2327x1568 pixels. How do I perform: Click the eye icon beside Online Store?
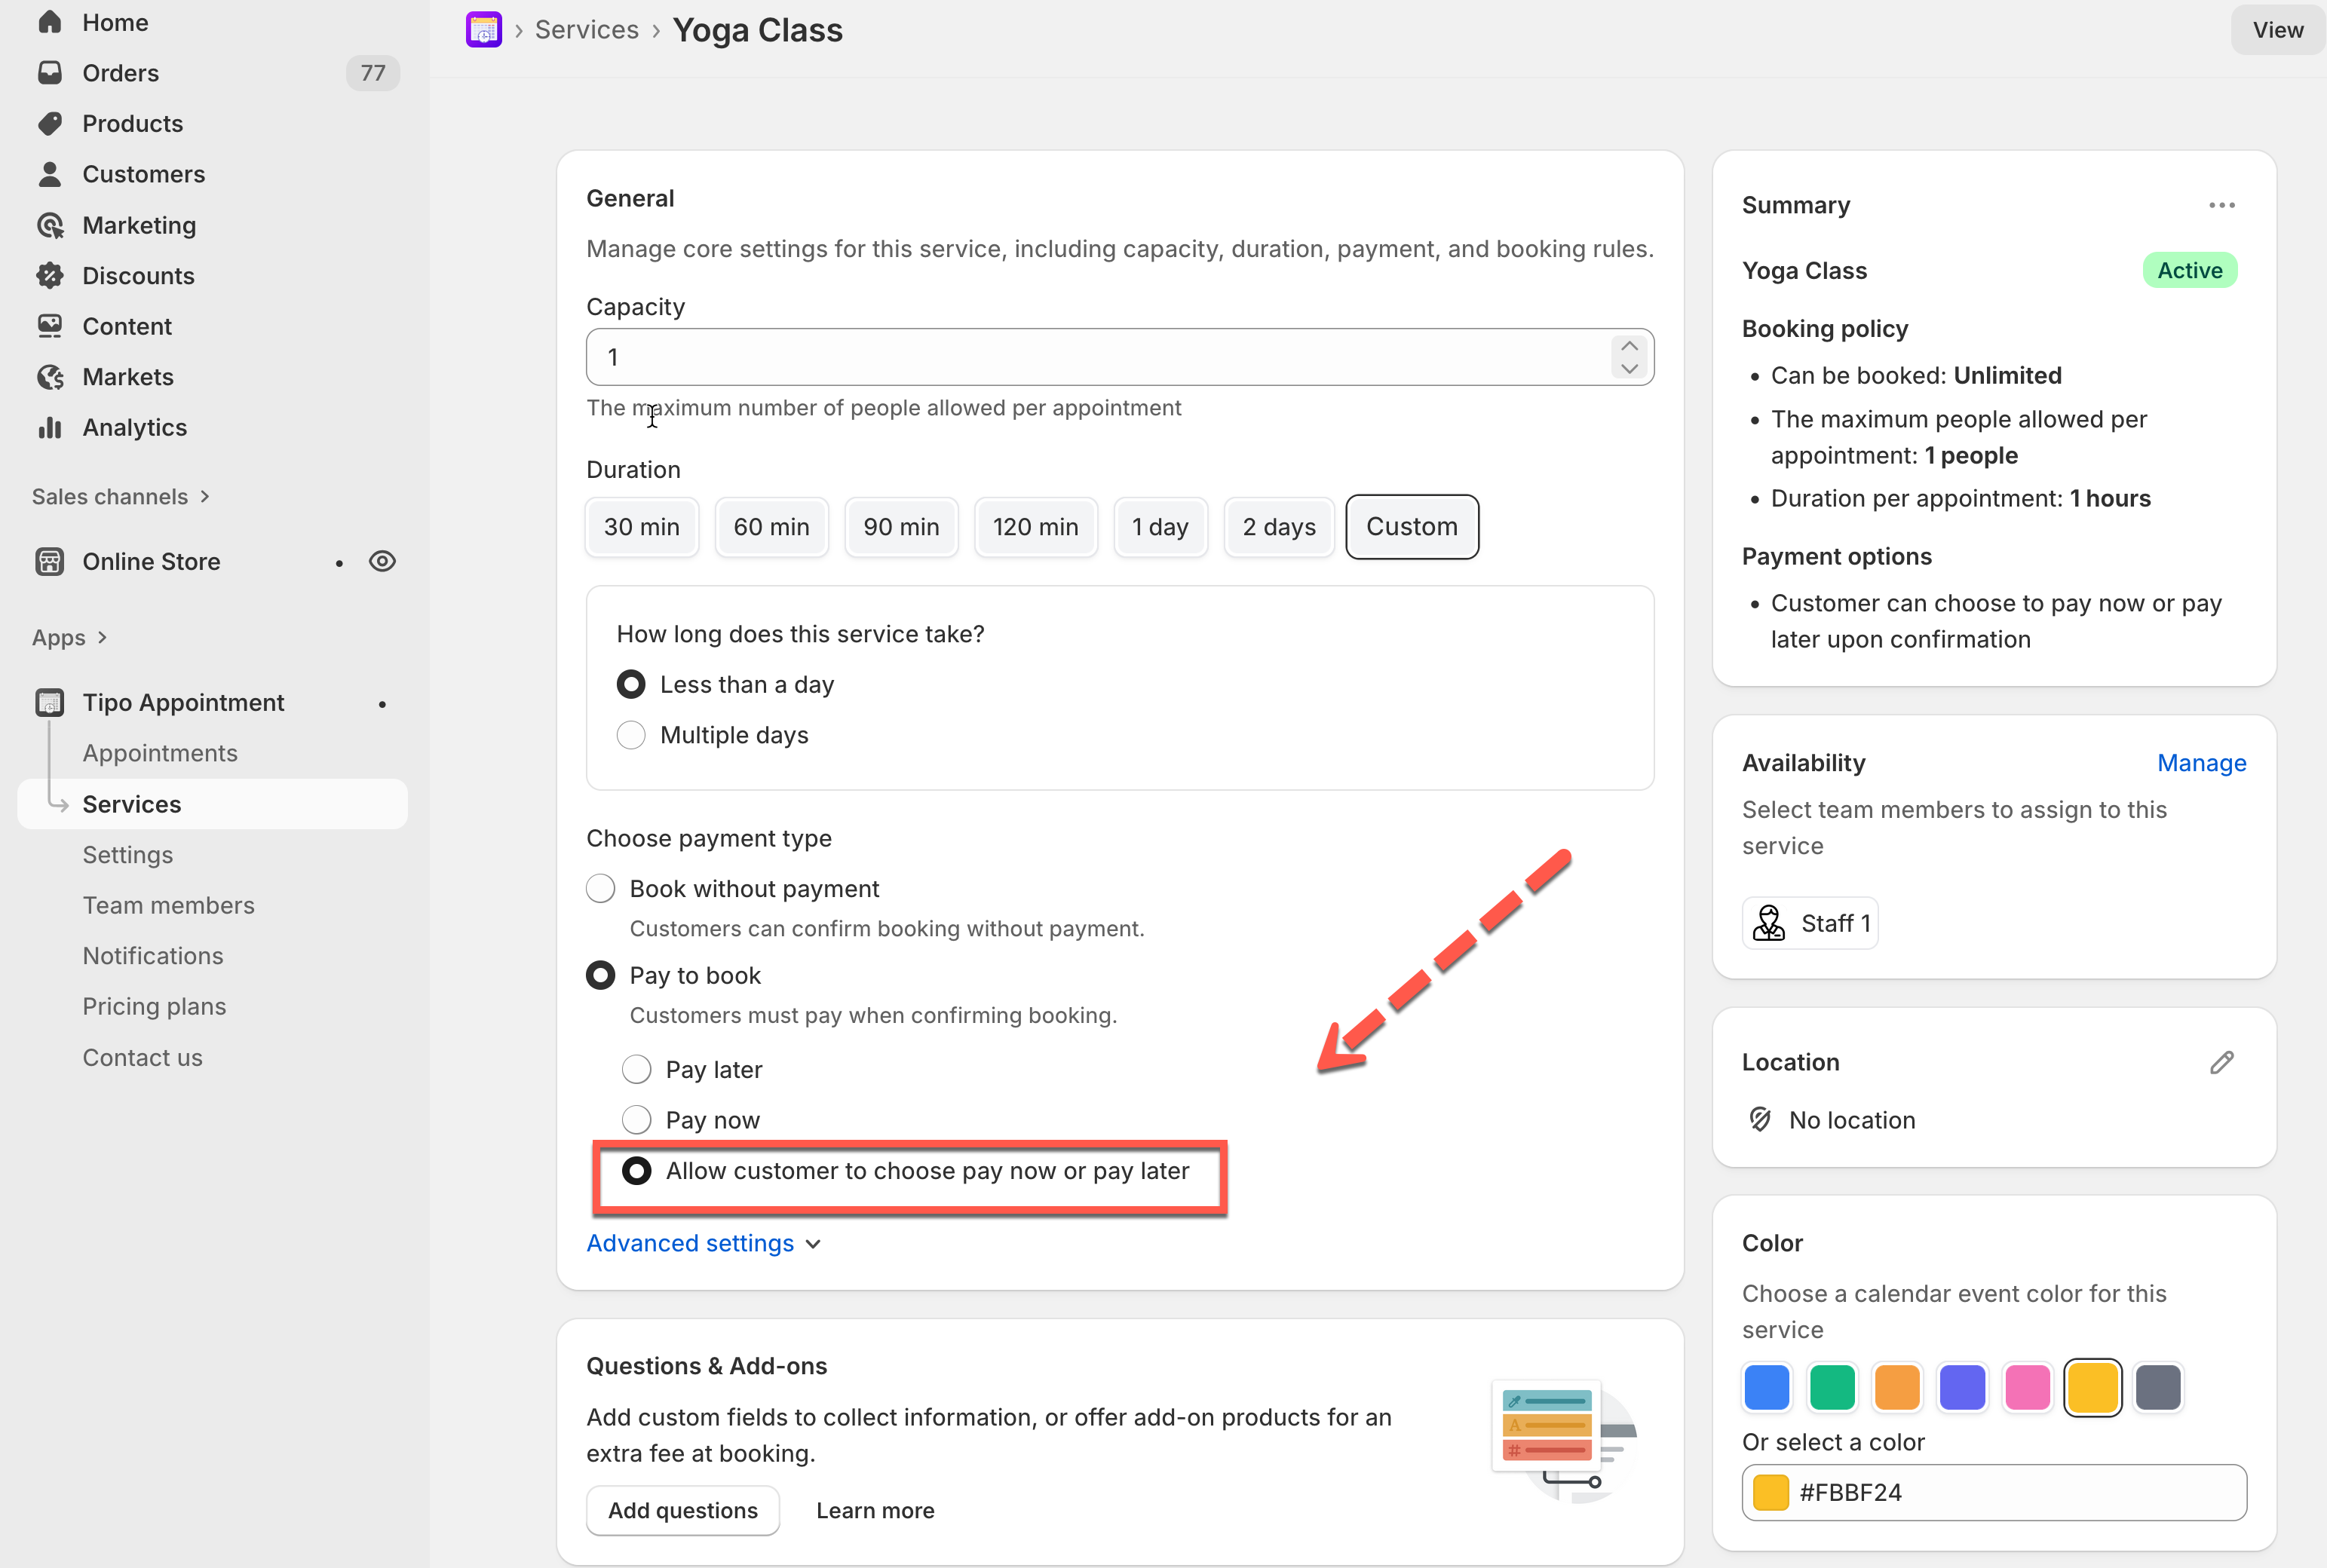point(382,561)
